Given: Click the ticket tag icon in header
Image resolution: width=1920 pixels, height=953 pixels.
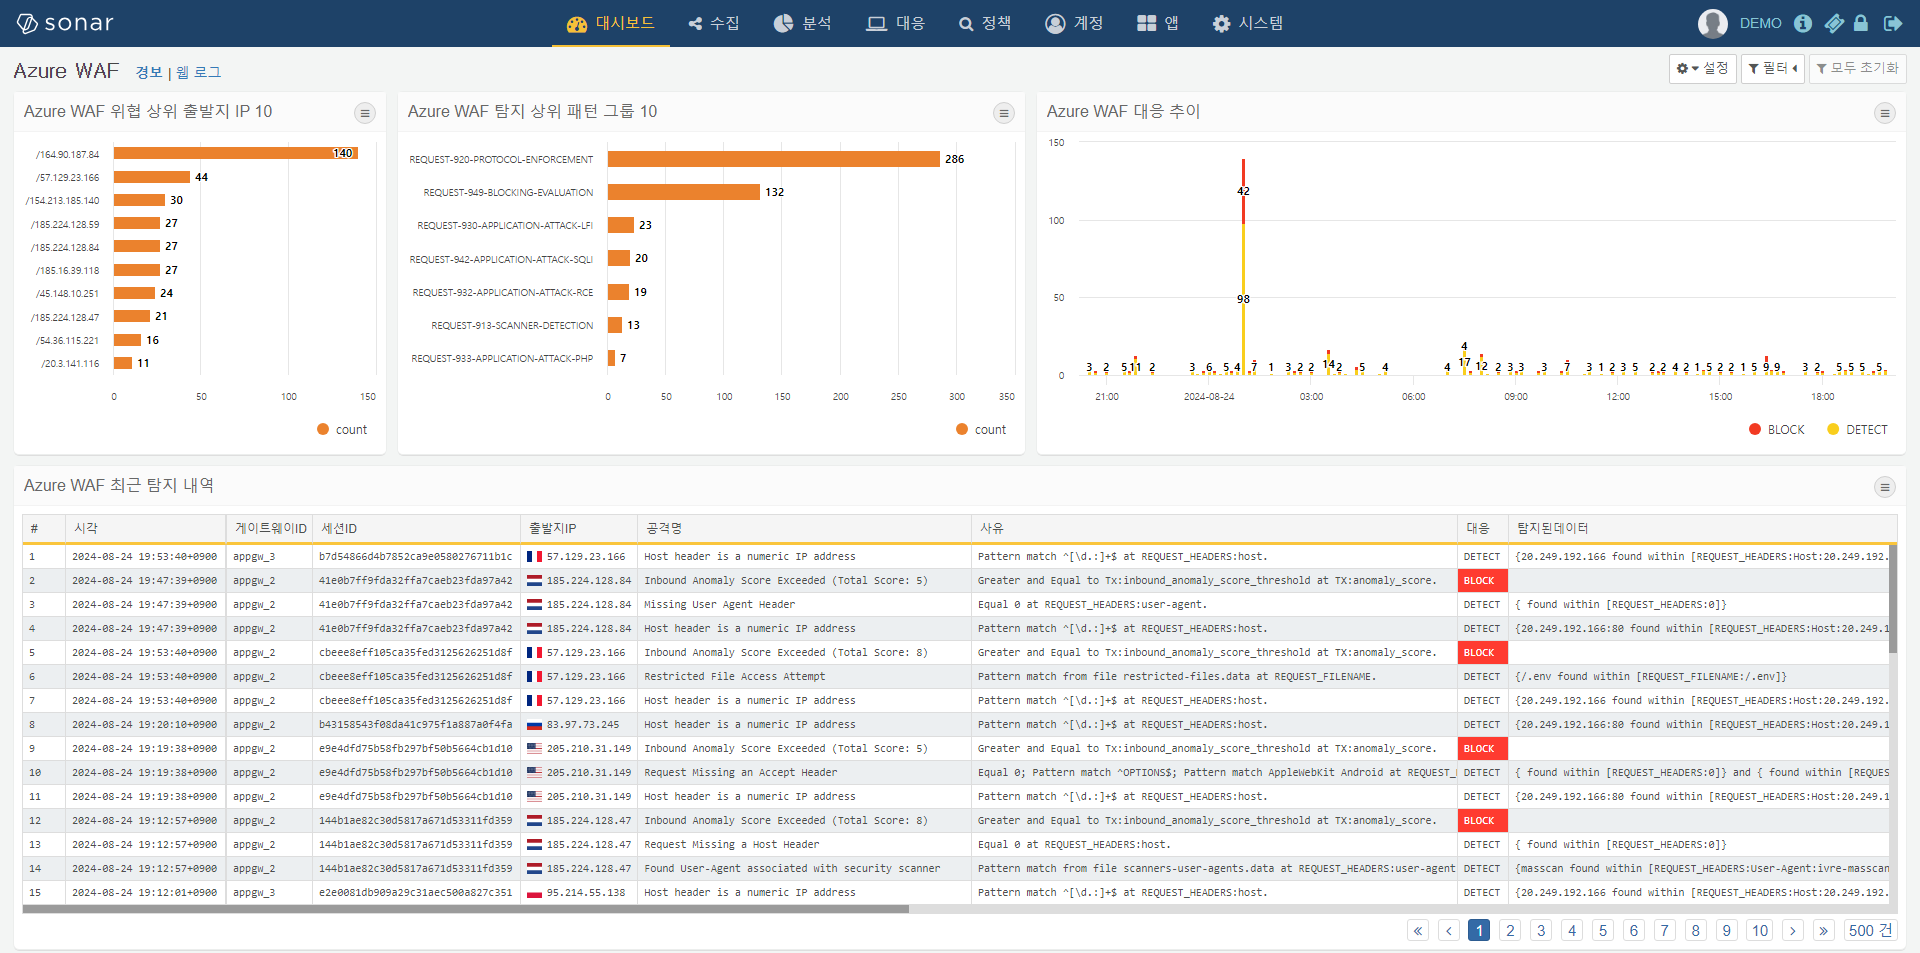Looking at the screenshot, I should coord(1833,23).
